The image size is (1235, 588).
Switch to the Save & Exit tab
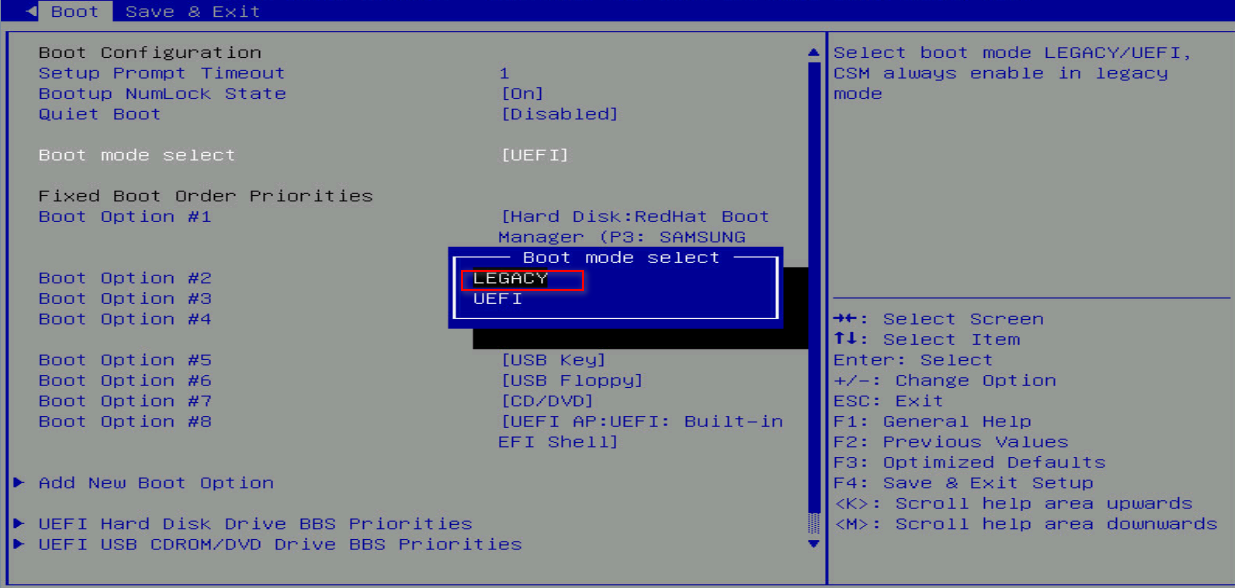pos(193,12)
